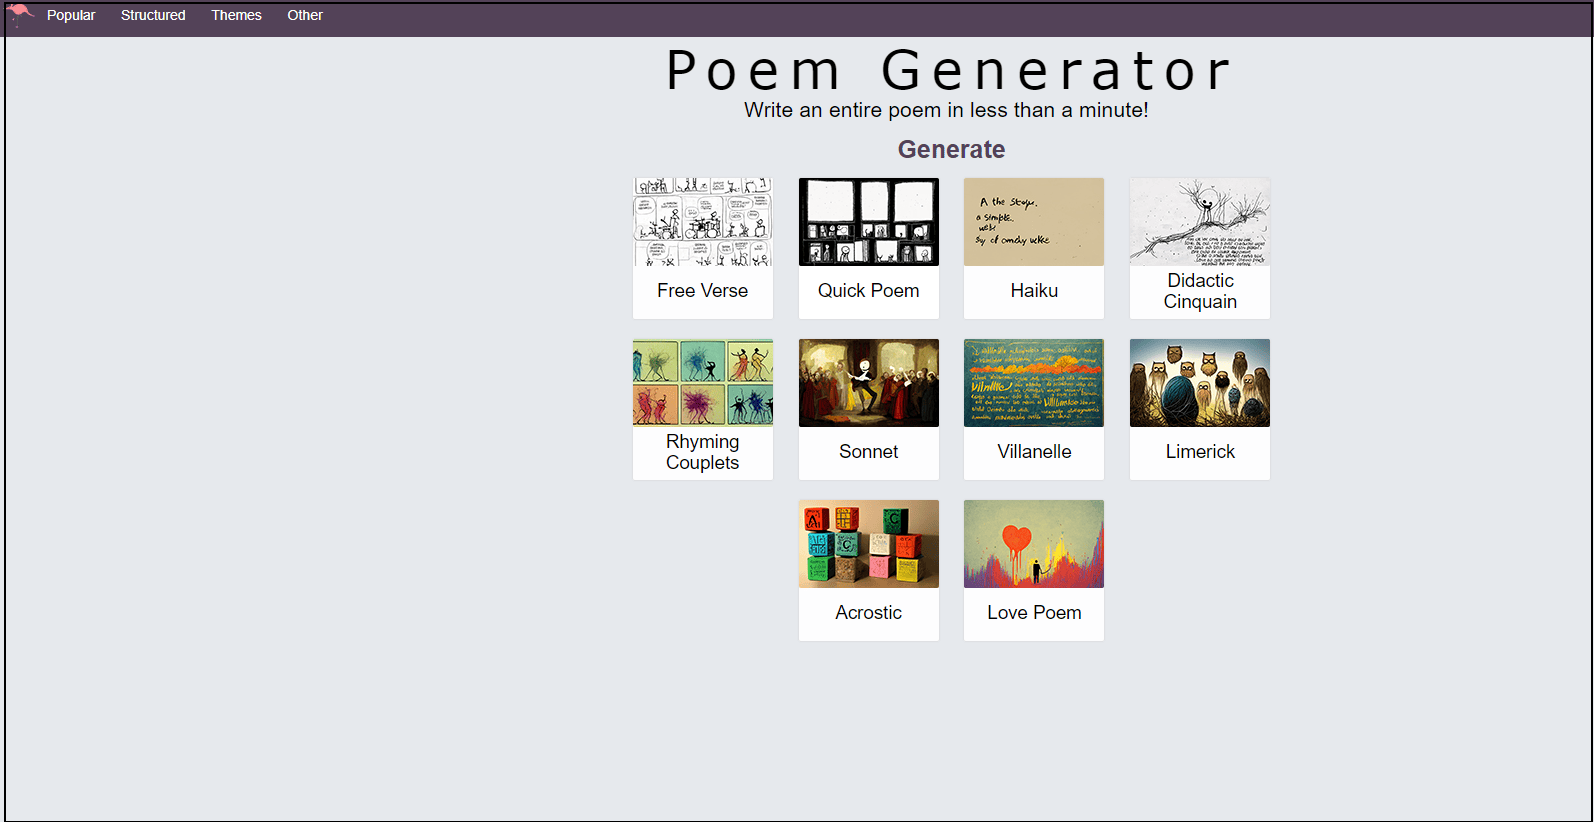Open the Sonnet painting thumbnail
Screen dimensions: 1594x822
coord(868,383)
